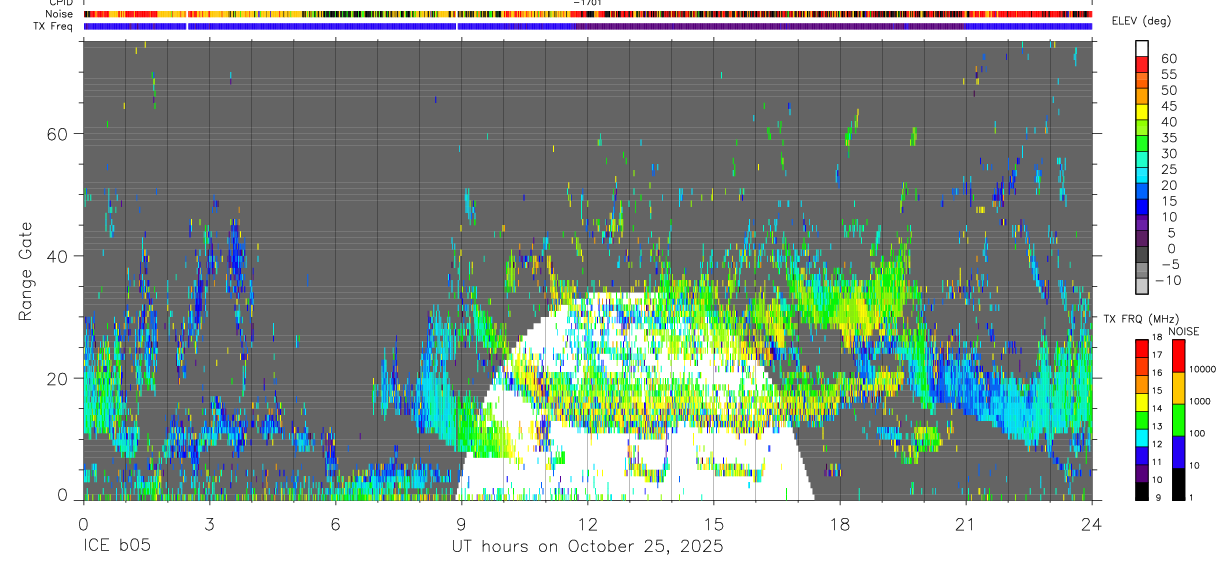Click the x-axis tick label '24'
This screenshot has height=567, width=1228.
click(x=1092, y=524)
